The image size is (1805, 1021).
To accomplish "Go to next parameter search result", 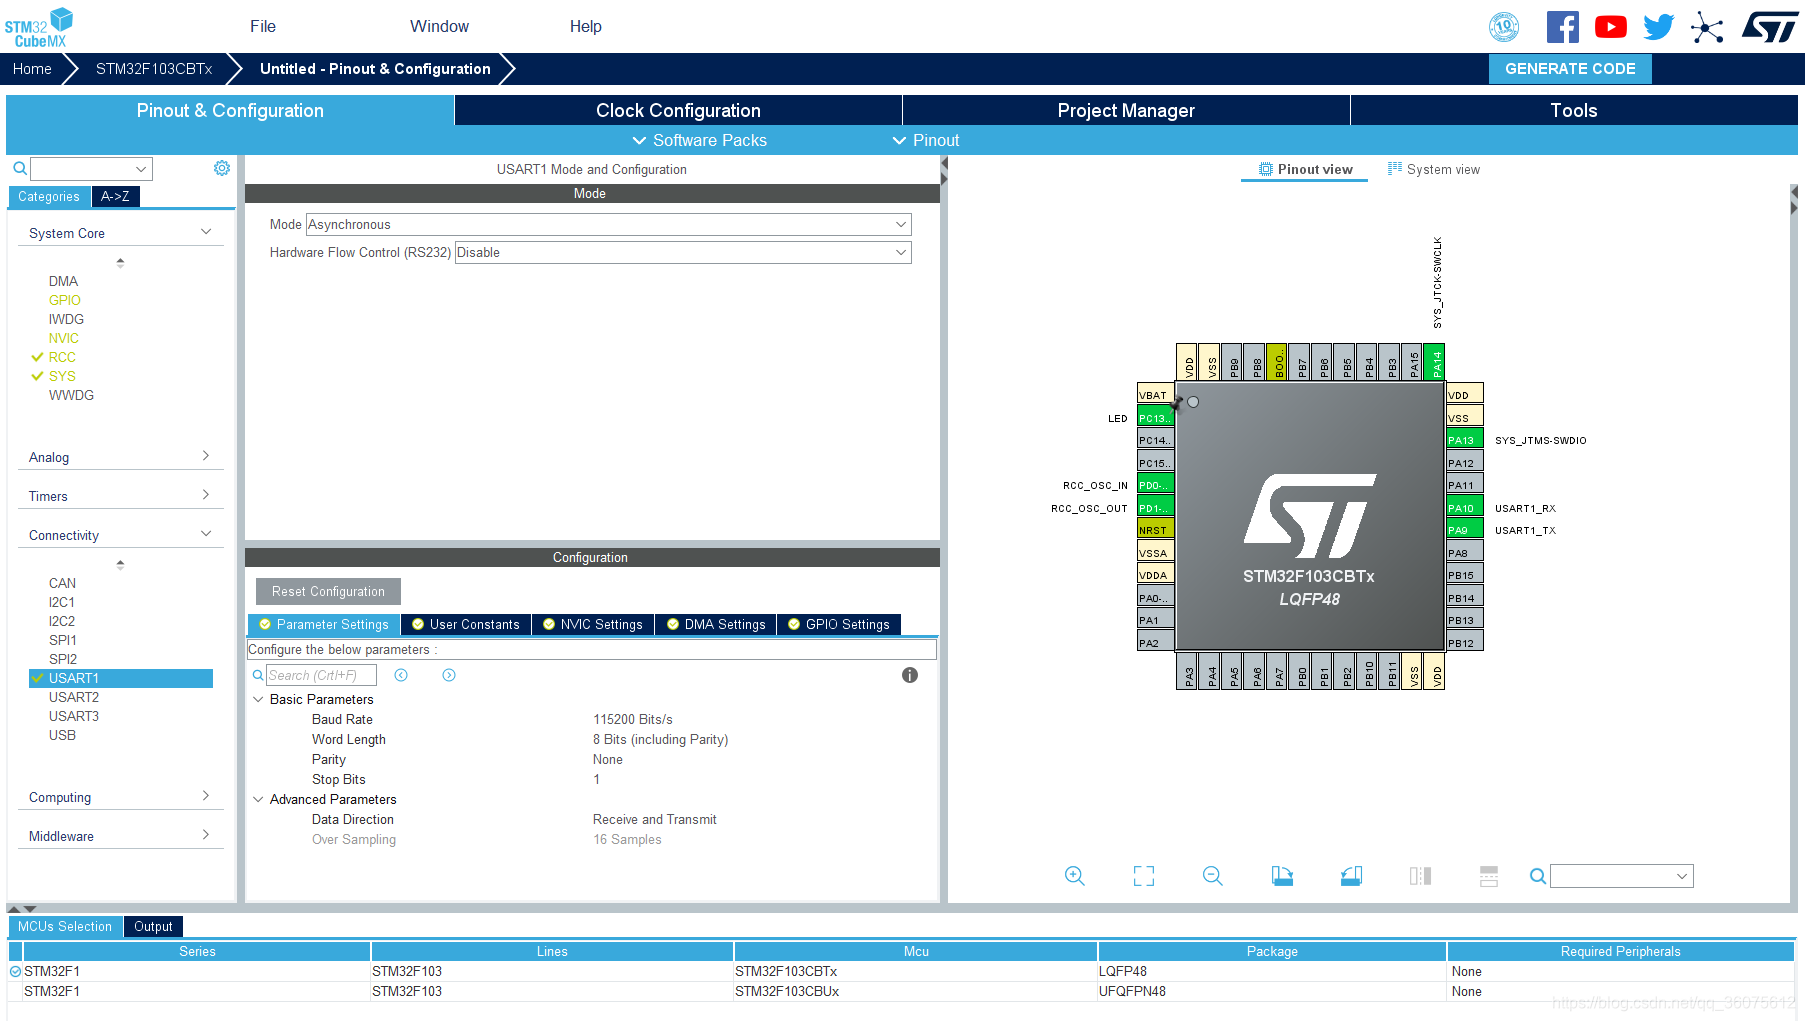I will pyautogui.click(x=449, y=675).
